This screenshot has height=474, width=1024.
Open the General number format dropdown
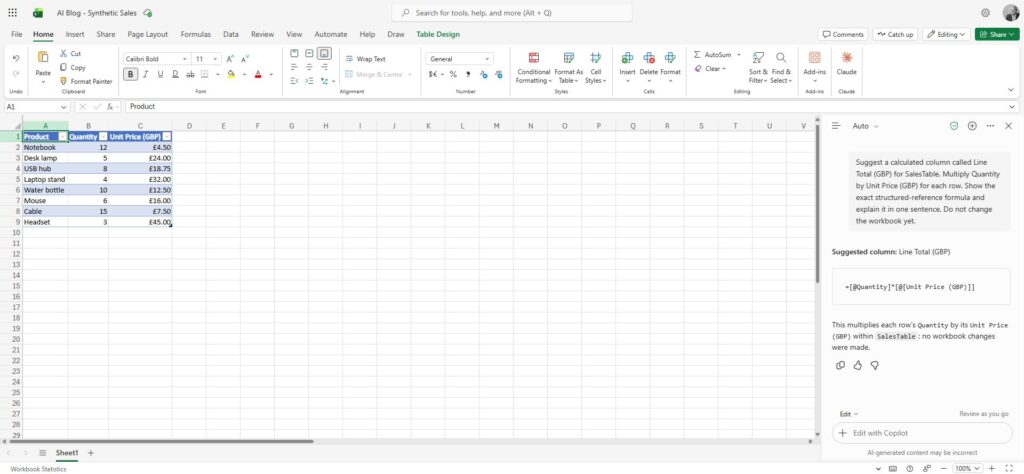487,59
